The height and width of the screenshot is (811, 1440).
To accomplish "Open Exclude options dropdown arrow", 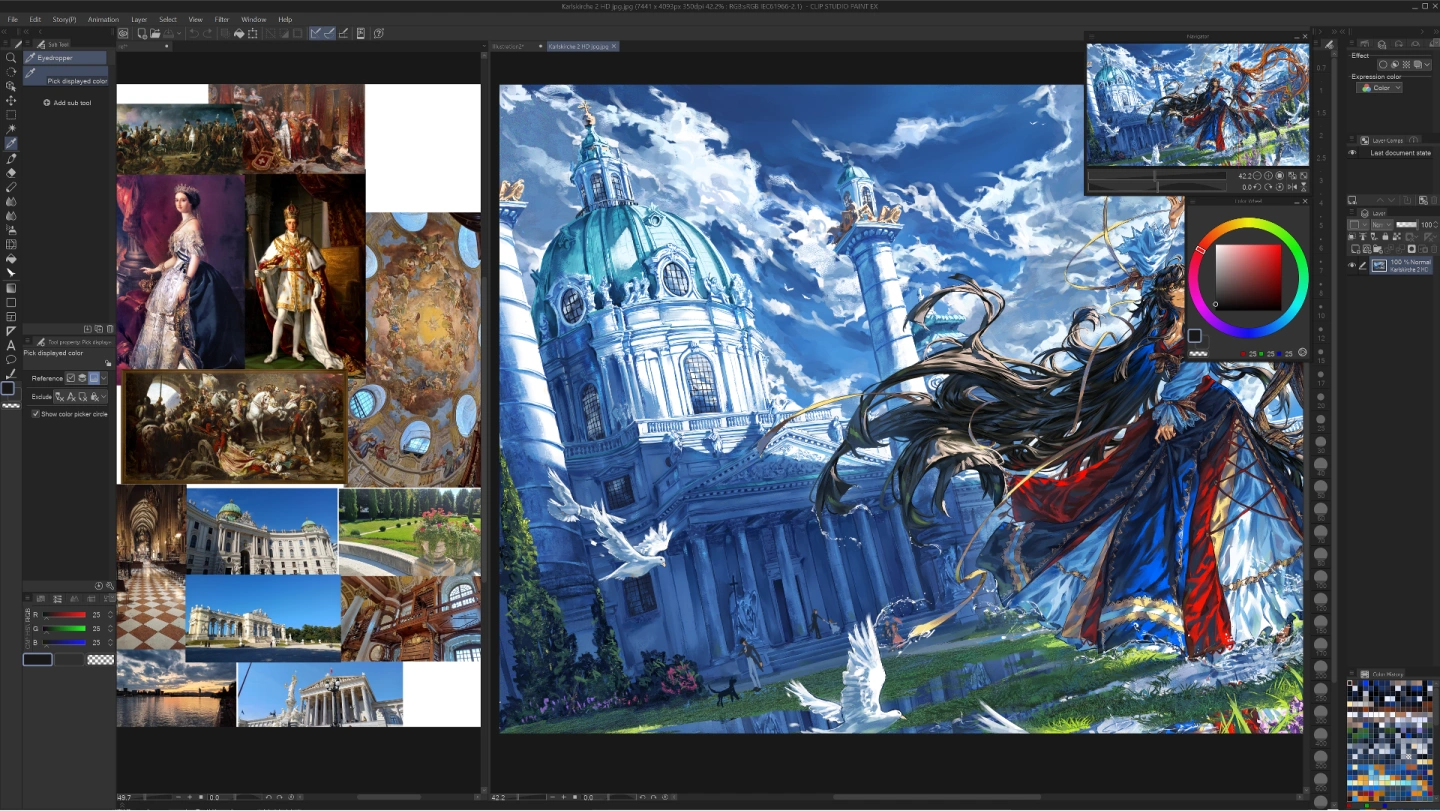I will click(x=104, y=397).
